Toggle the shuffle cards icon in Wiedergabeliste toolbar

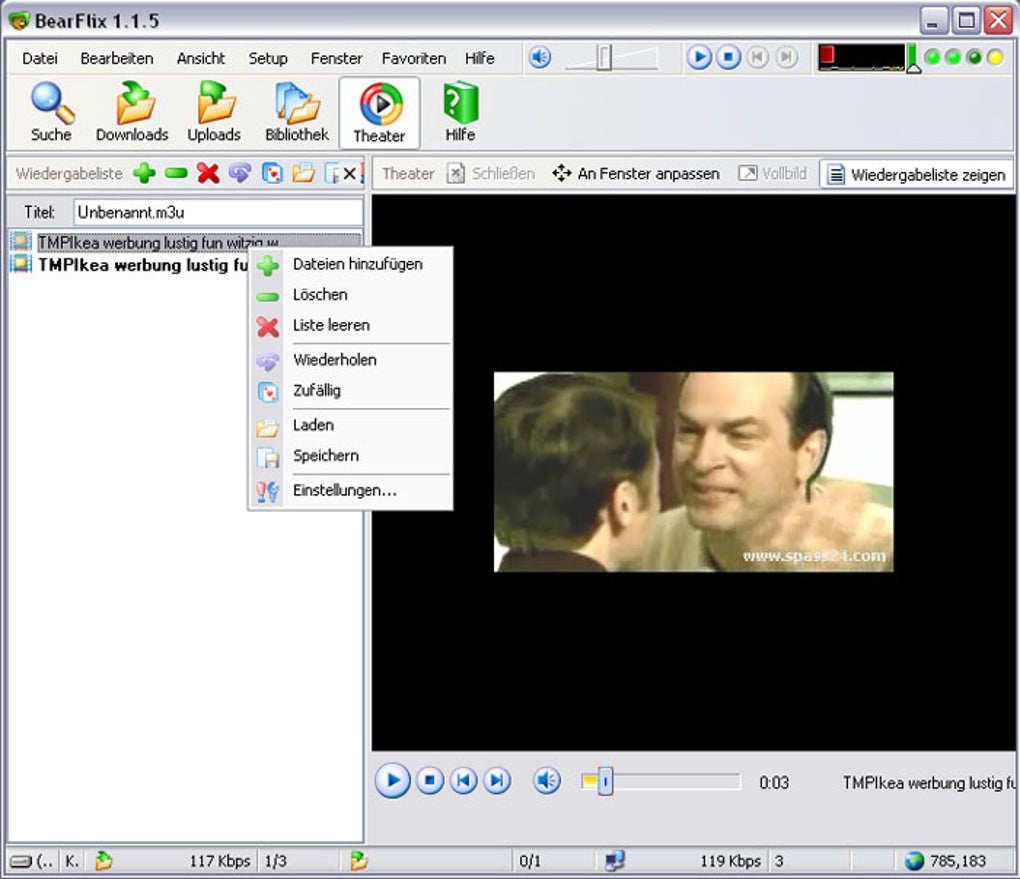[272, 173]
